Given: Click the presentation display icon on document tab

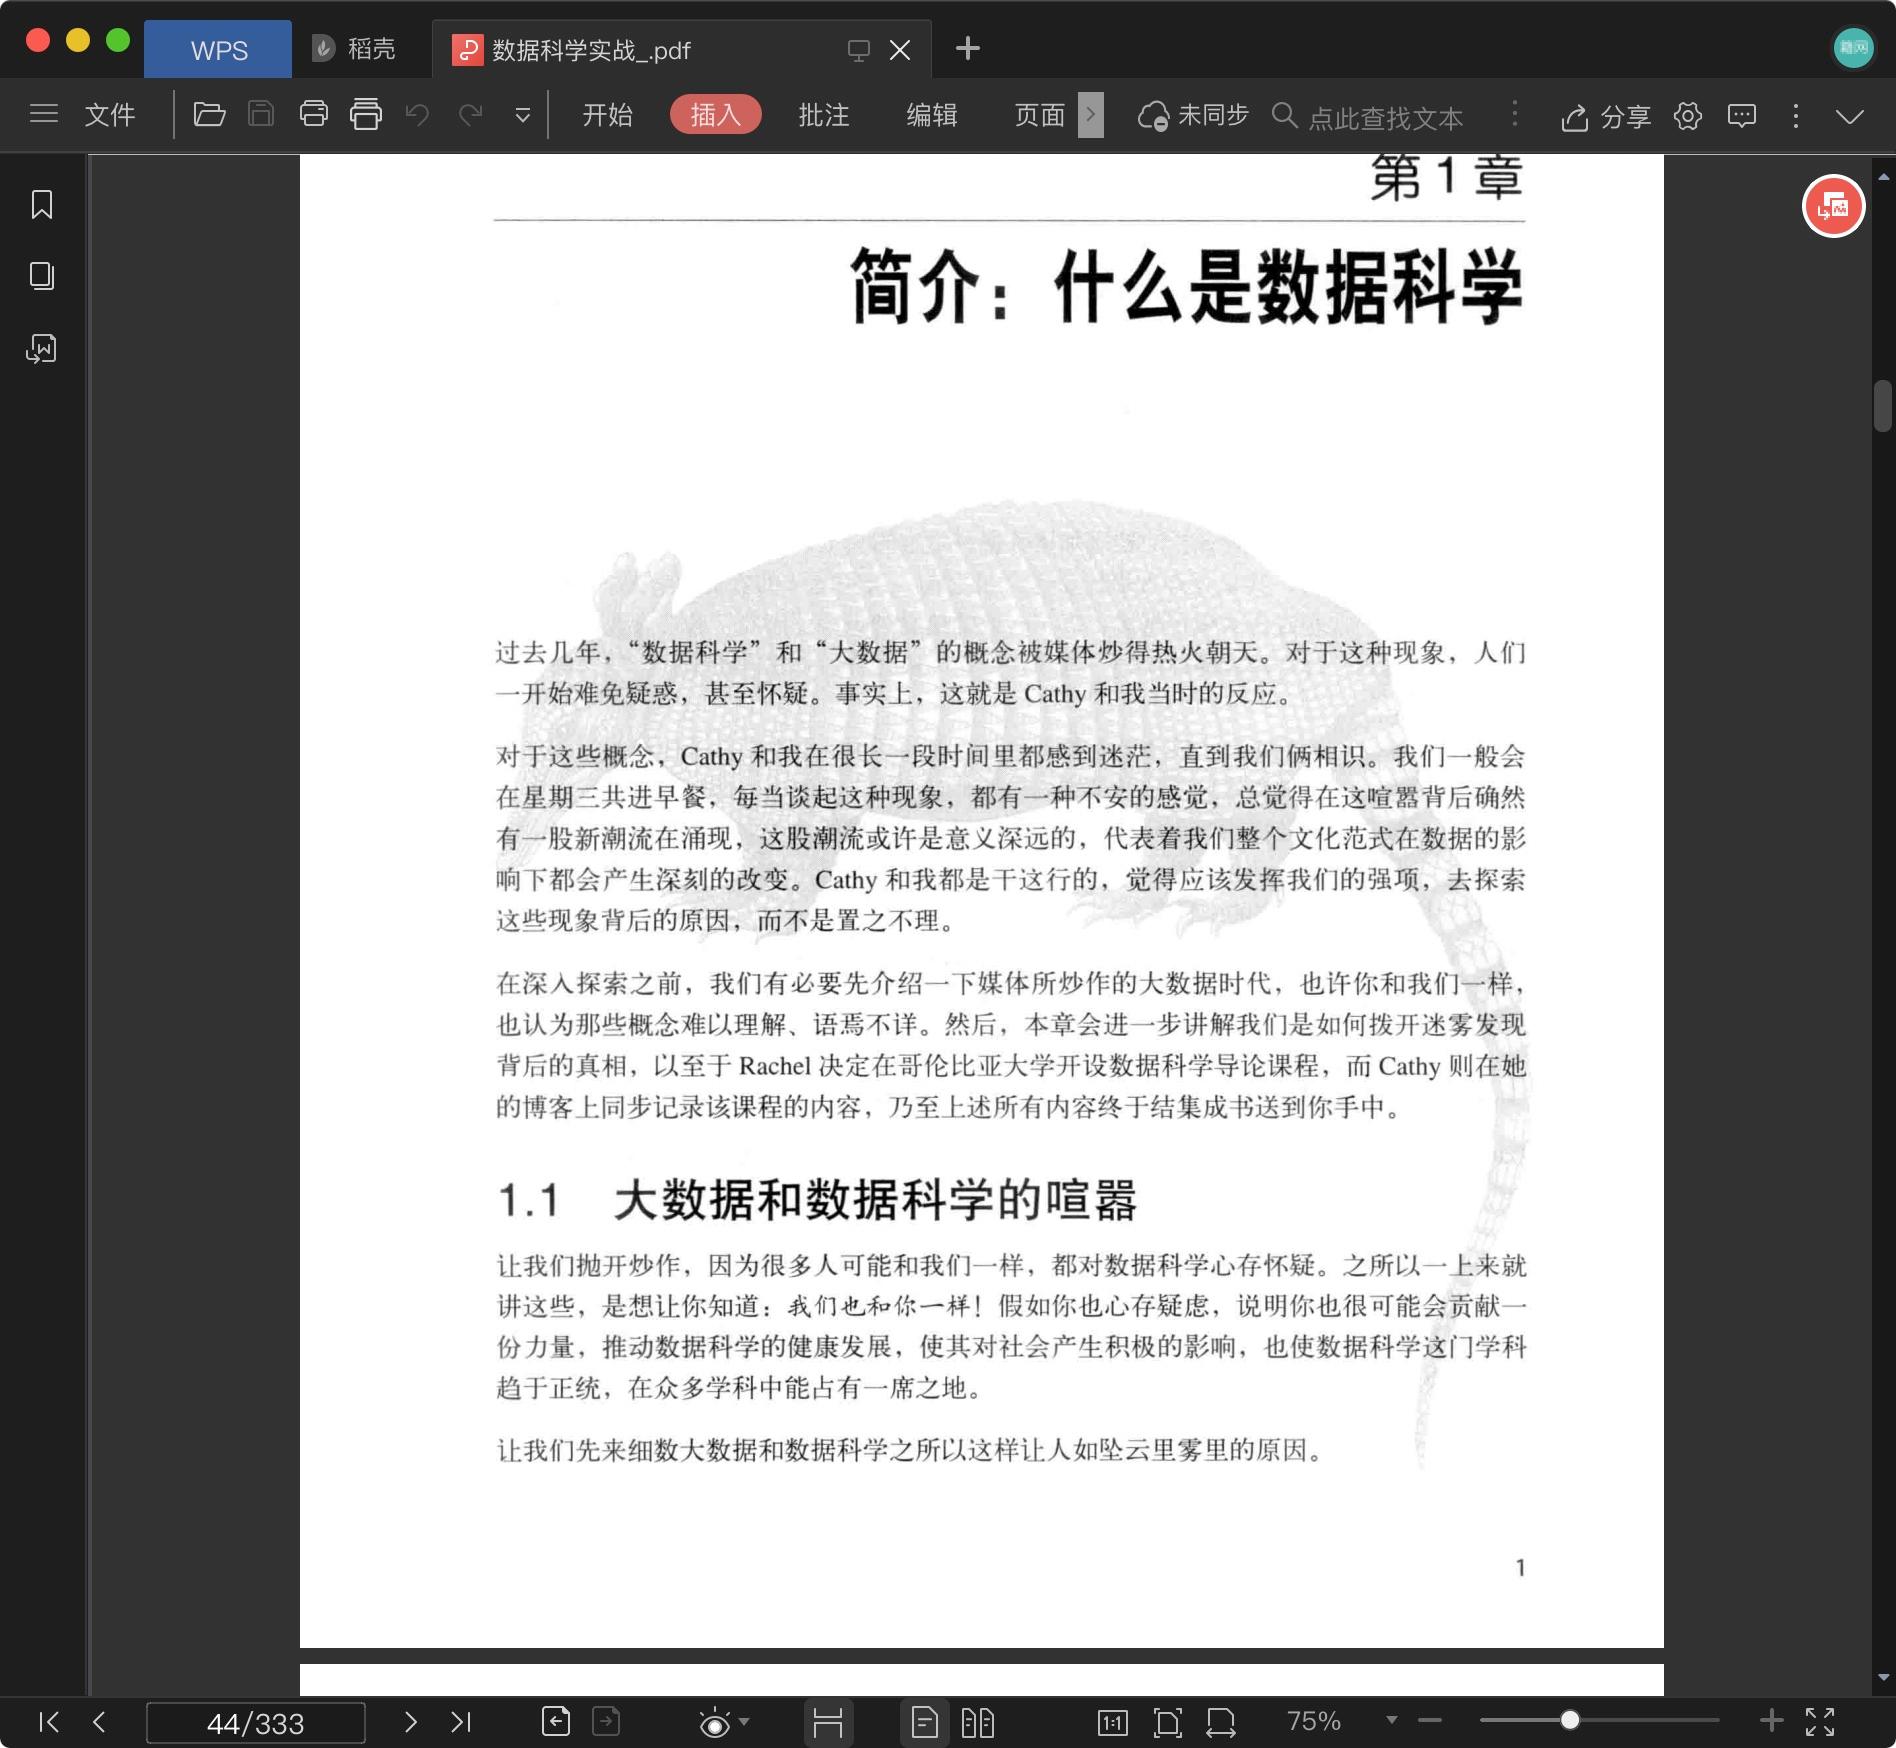Looking at the screenshot, I should tap(858, 50).
